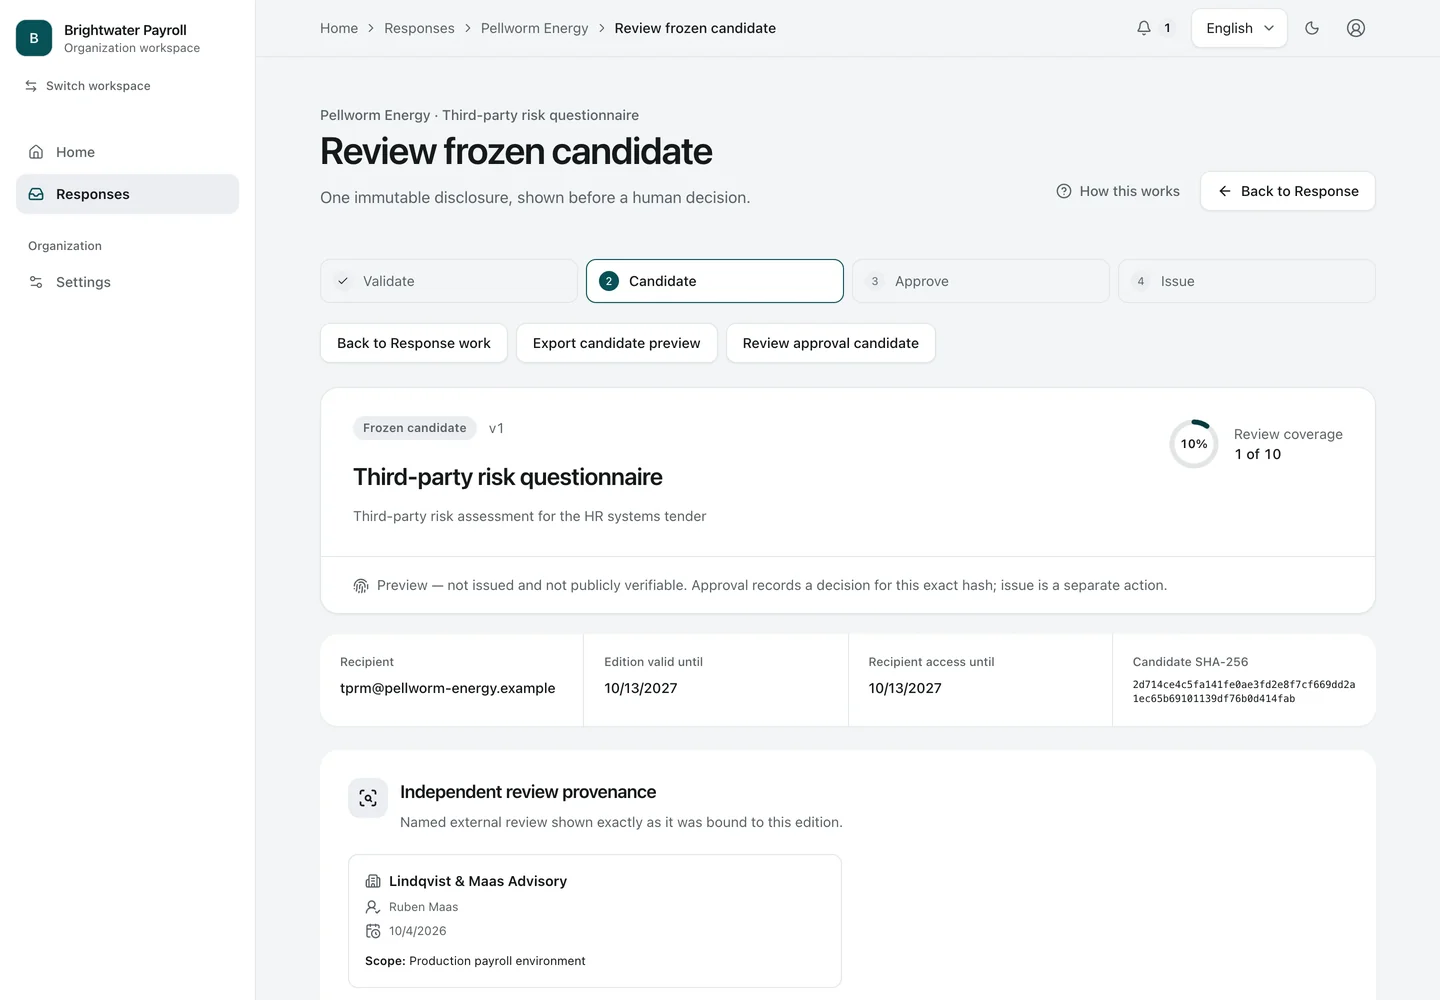Click Scope: Production payroll environment text
The width and height of the screenshot is (1440, 1000).
[x=475, y=961]
